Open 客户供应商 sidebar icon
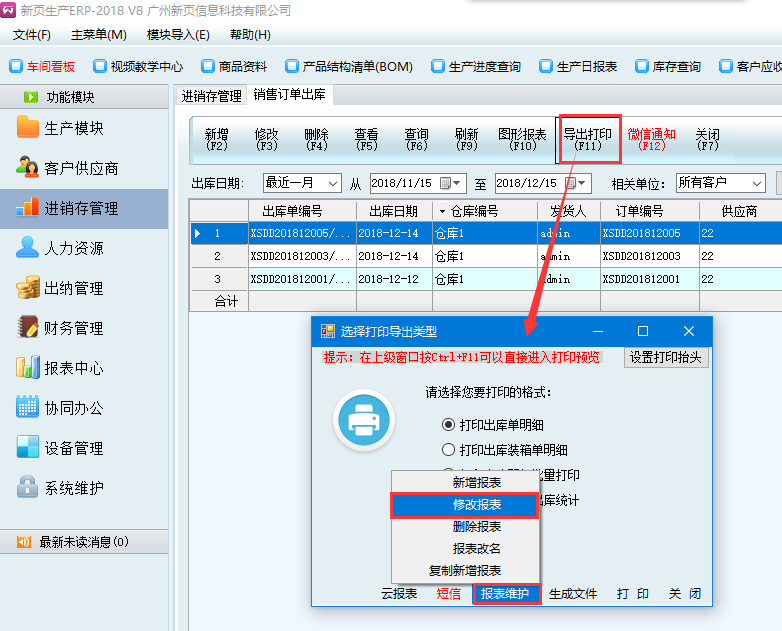Image resolution: width=782 pixels, height=631 pixels. tap(27, 168)
